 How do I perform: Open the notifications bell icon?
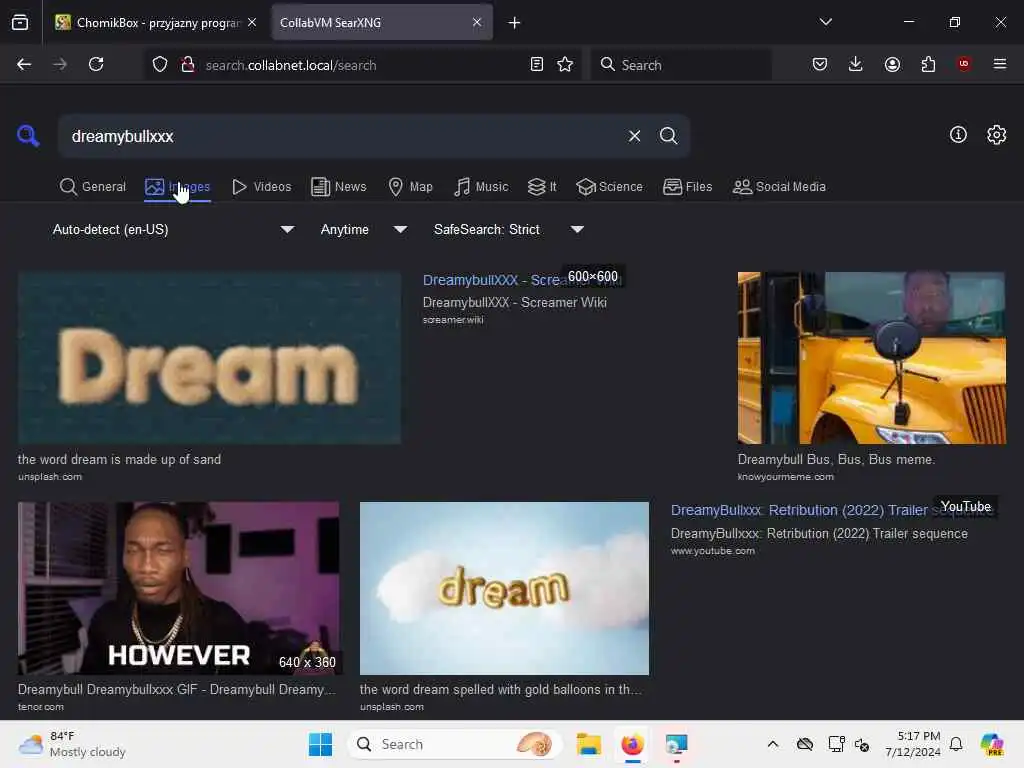[x=956, y=744]
